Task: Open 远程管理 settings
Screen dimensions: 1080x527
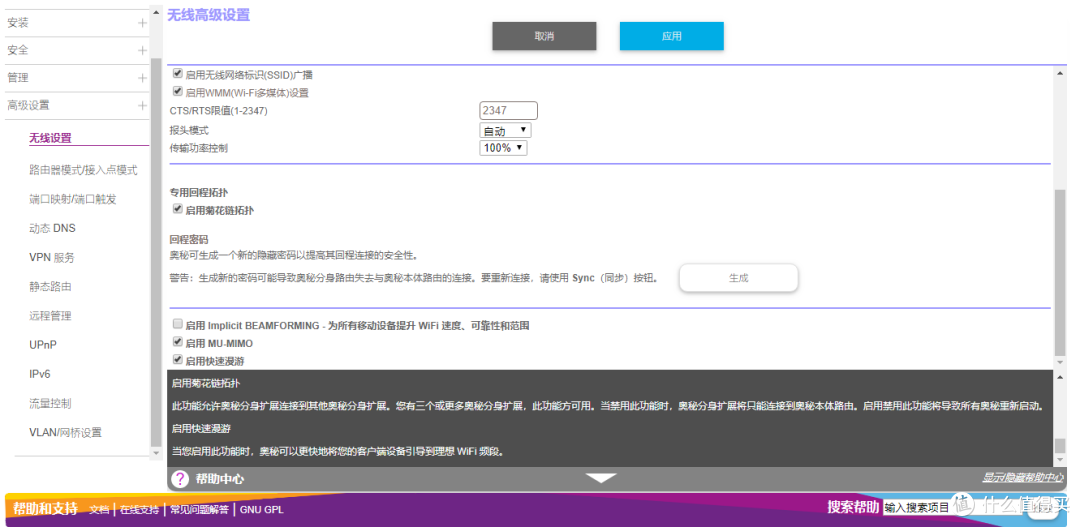Action: 50,316
